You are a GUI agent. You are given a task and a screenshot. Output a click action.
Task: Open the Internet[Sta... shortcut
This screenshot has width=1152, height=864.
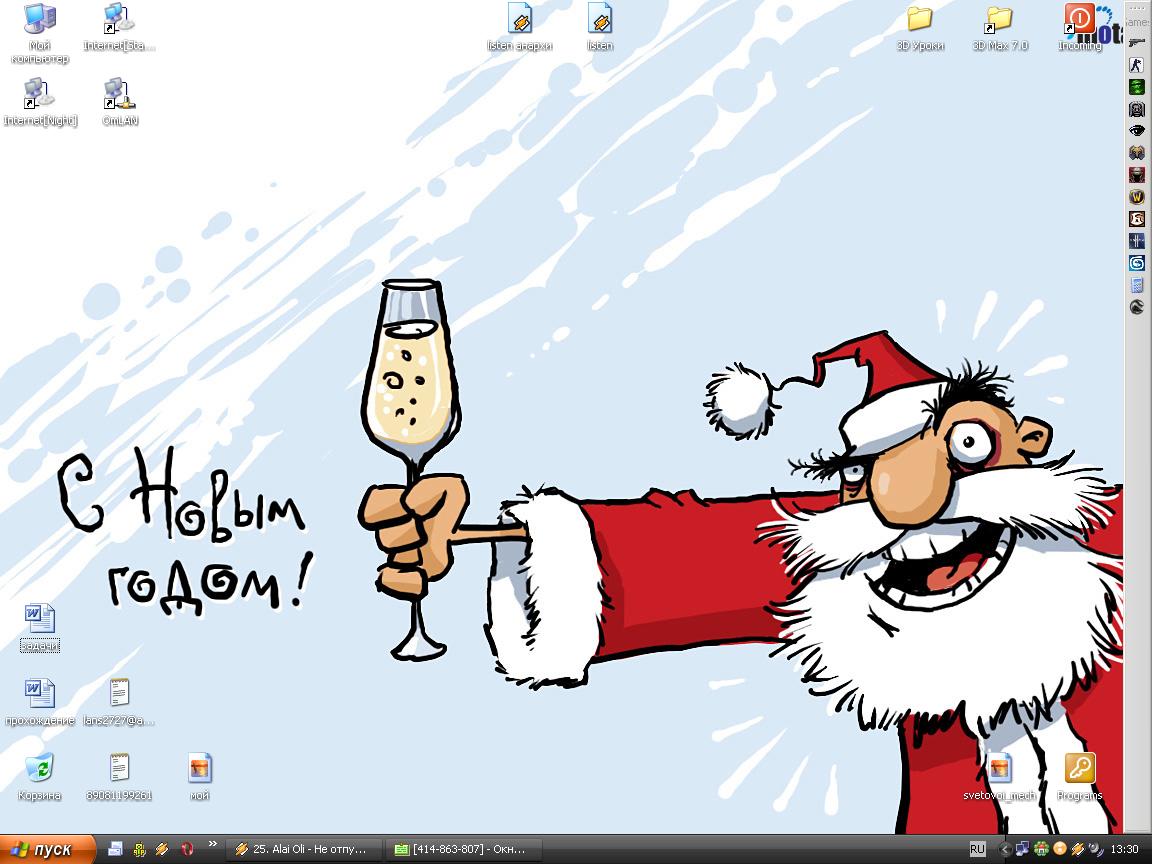(x=119, y=27)
